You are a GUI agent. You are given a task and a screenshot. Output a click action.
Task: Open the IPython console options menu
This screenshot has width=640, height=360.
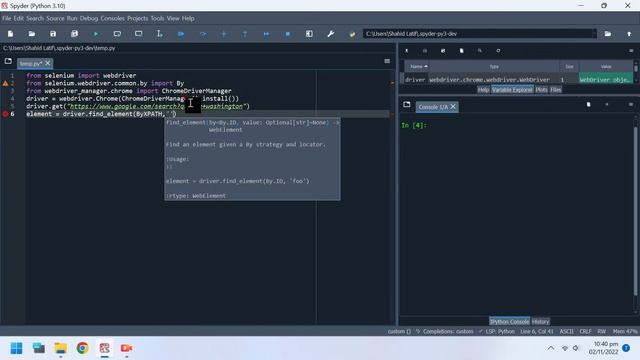point(631,104)
